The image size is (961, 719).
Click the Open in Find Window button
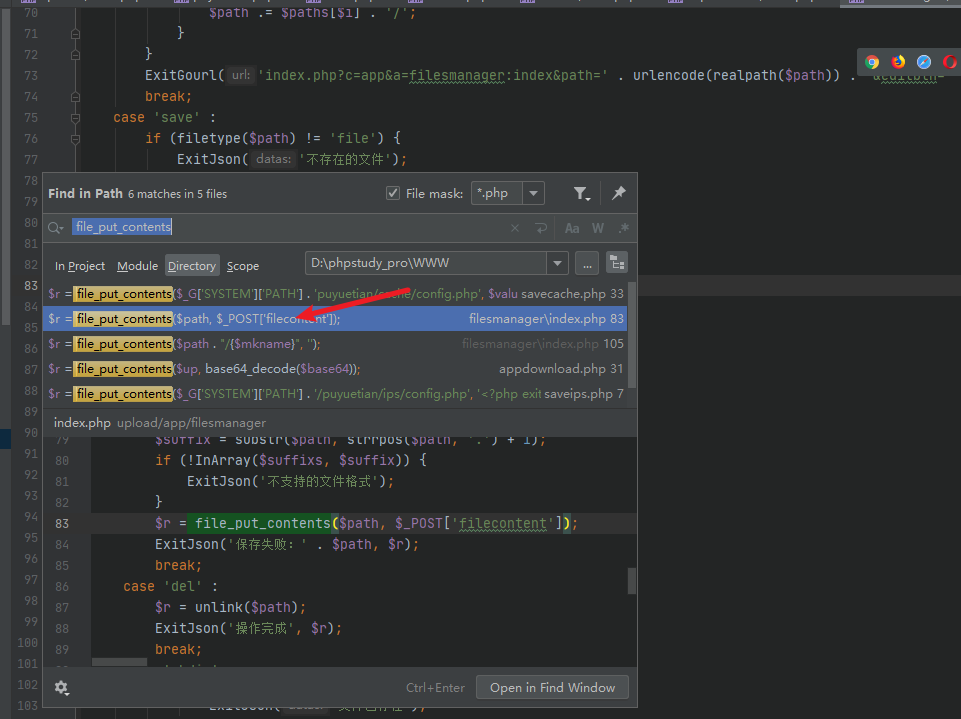552,688
